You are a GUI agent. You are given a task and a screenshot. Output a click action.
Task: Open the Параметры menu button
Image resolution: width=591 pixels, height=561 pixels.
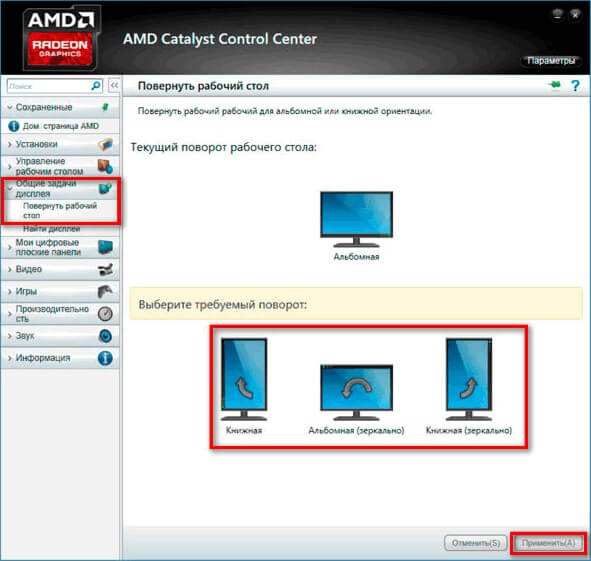[x=551, y=61]
